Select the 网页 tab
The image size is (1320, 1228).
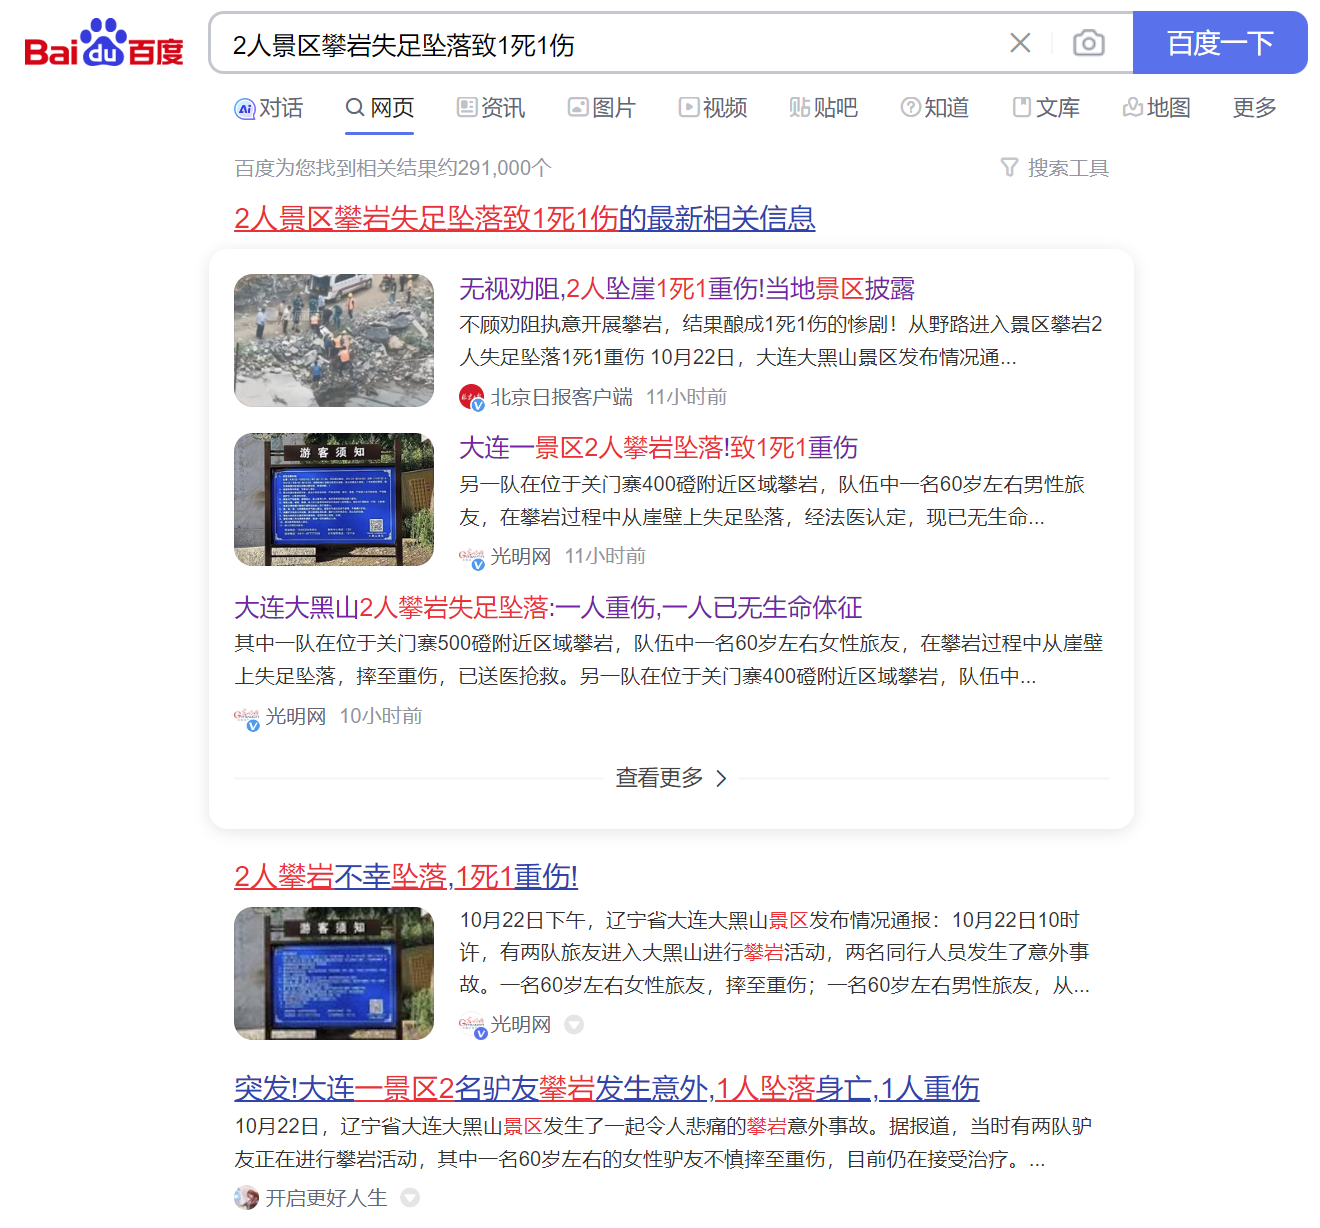[380, 108]
